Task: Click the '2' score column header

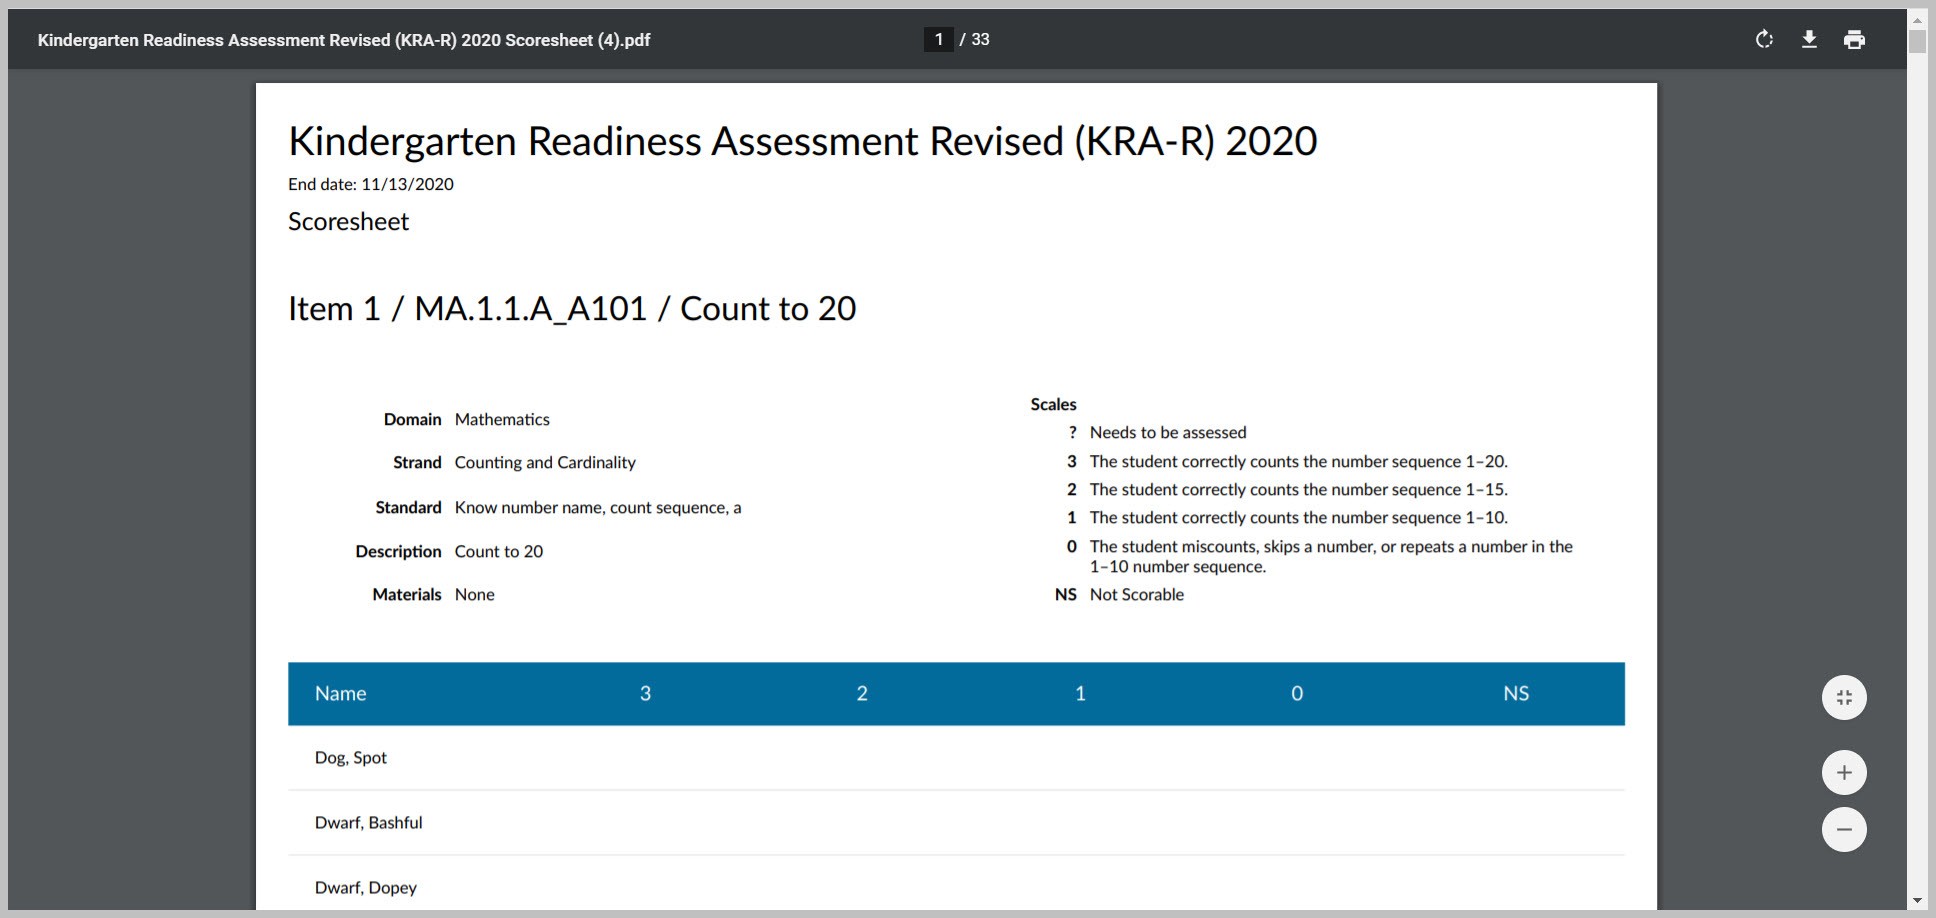Action: click(x=862, y=693)
